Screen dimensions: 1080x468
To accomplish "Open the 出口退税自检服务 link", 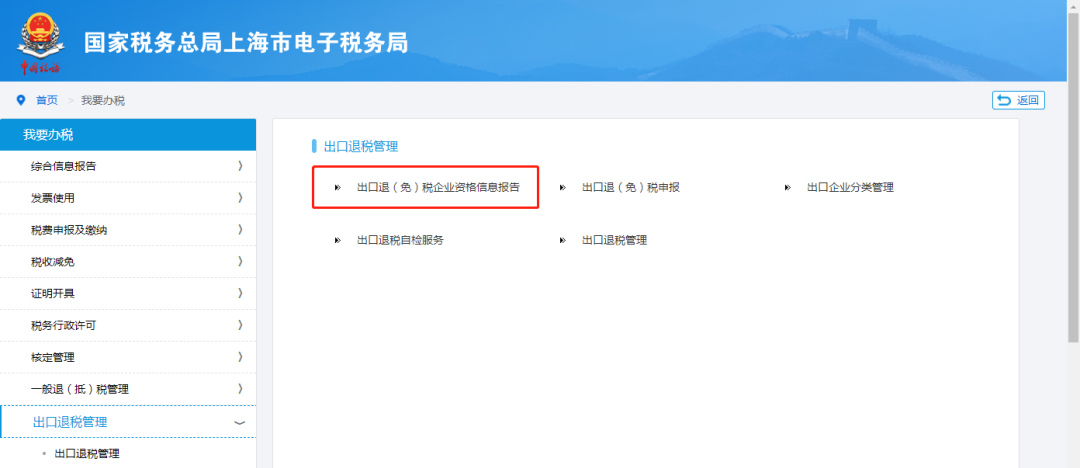I will click(400, 241).
